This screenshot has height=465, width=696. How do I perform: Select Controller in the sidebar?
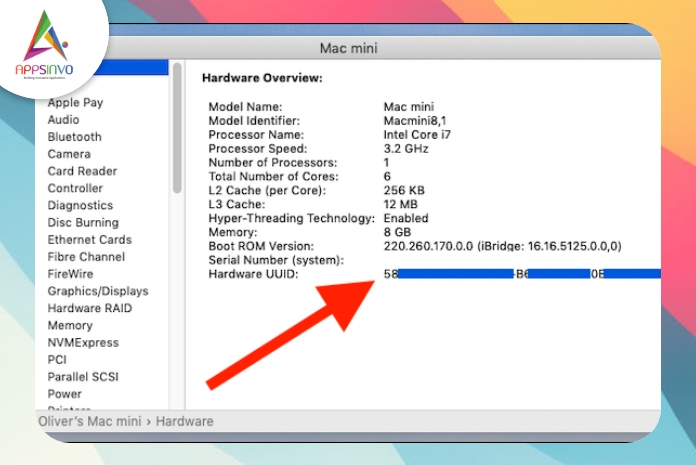click(x=75, y=188)
